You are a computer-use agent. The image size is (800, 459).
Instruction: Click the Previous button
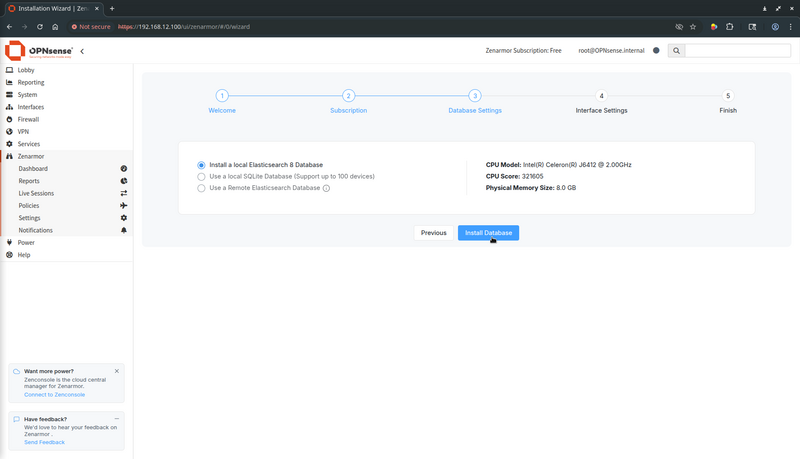click(434, 233)
